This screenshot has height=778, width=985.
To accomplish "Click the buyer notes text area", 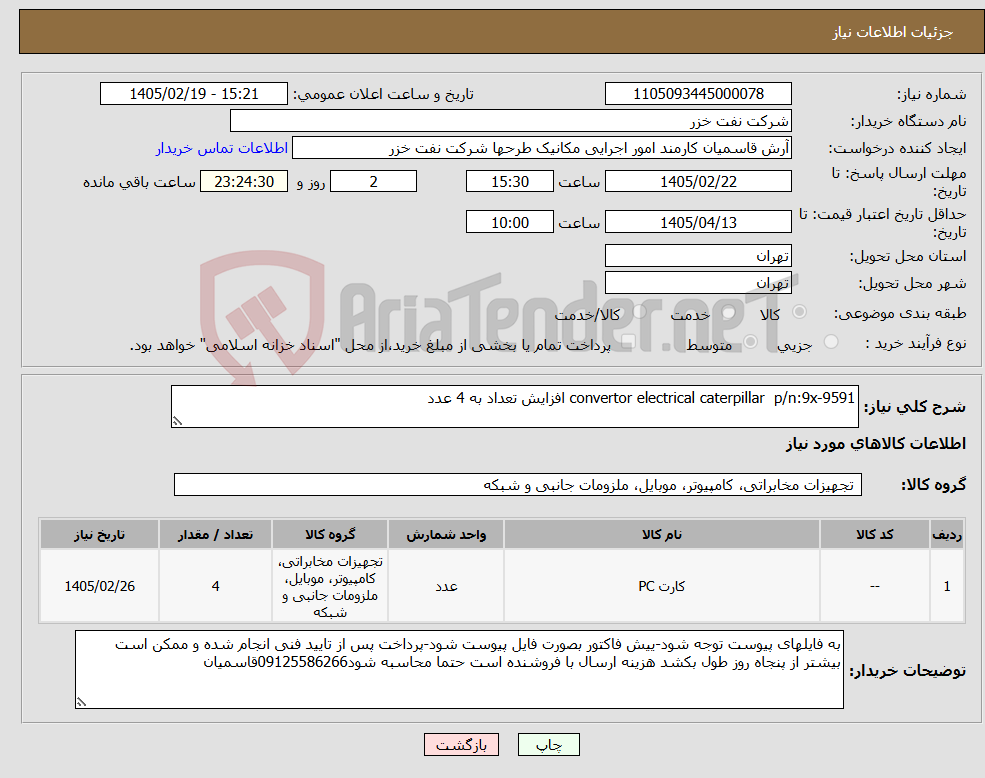I will [459, 670].
